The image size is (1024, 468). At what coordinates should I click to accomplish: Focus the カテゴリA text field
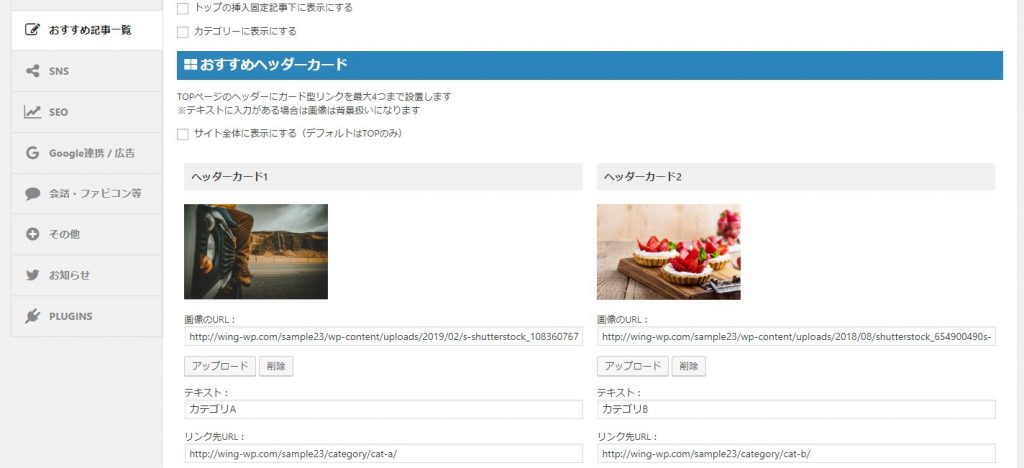[x=383, y=410]
